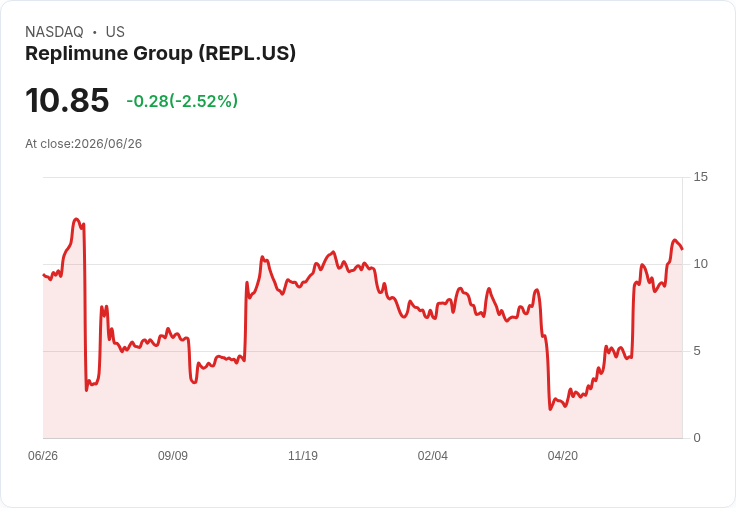
Task: Click the line's rightmost end point
Action: 682,249
